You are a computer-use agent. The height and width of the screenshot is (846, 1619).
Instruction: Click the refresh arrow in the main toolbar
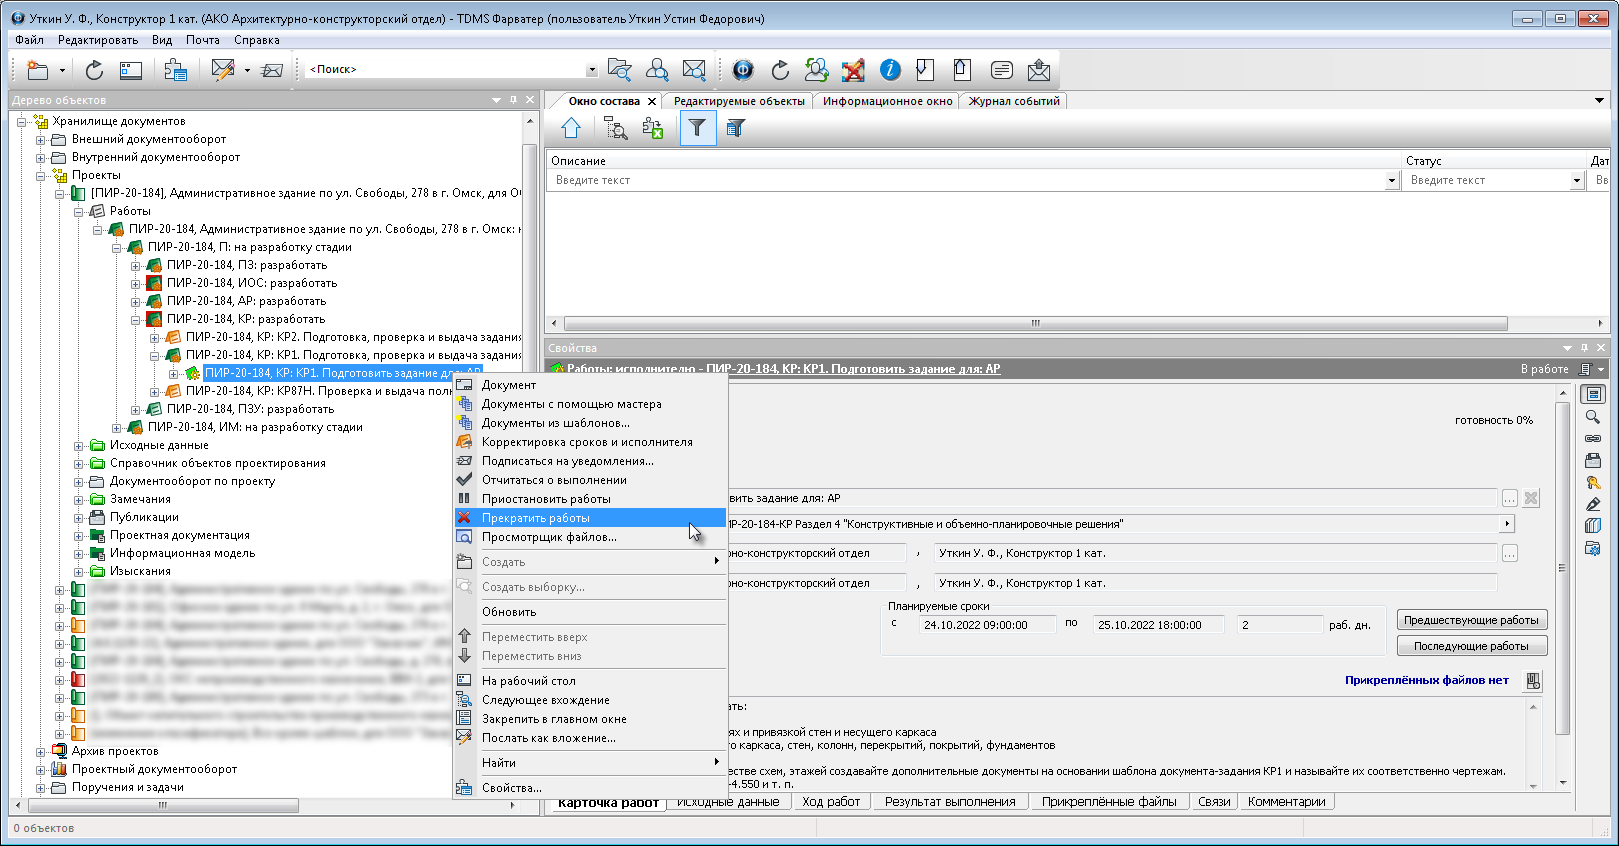coord(94,70)
